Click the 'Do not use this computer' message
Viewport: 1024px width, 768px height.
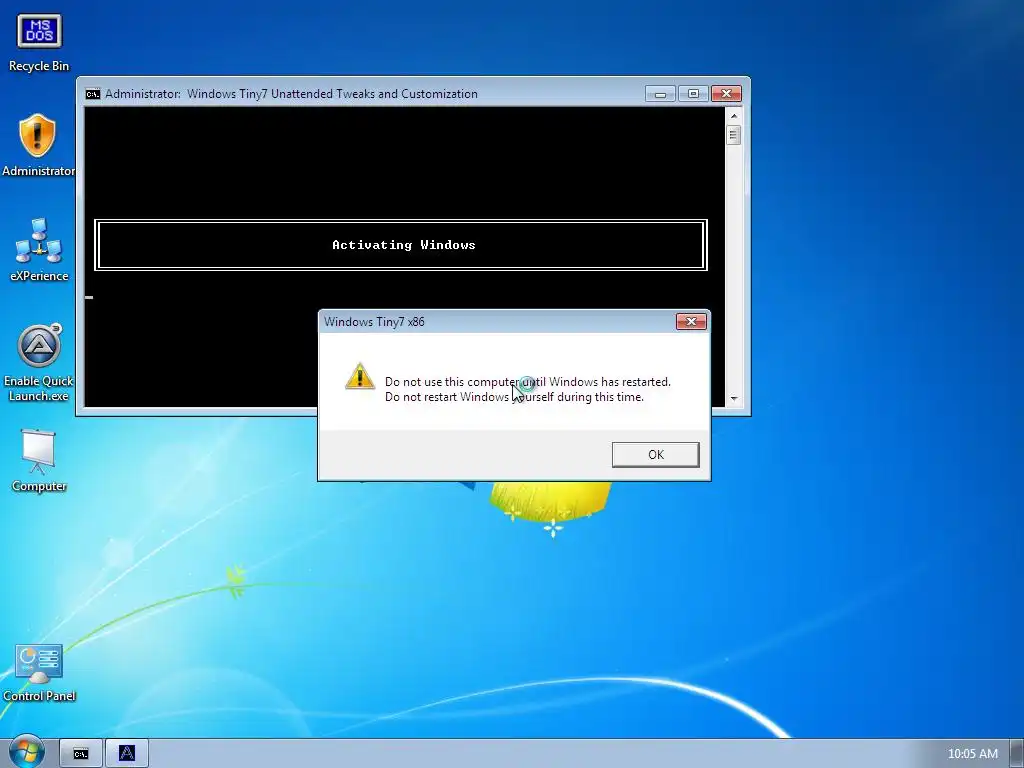pos(528,381)
